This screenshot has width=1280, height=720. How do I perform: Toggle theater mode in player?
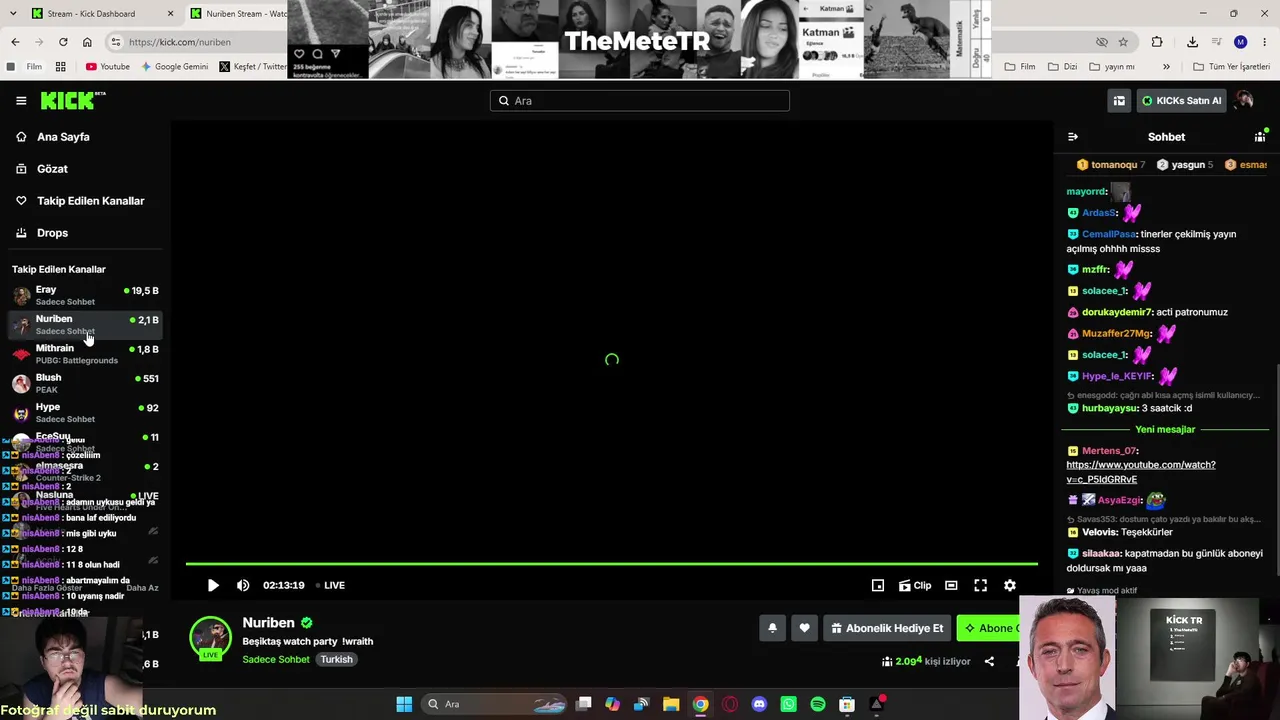951,586
